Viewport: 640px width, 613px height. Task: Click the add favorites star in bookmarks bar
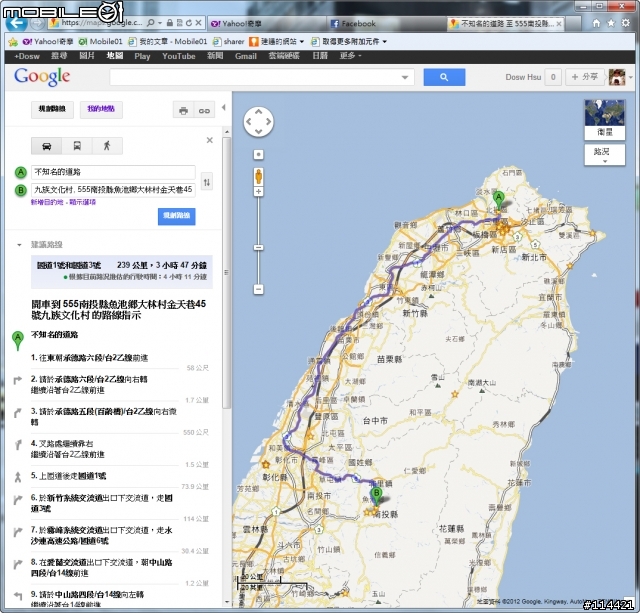point(13,42)
